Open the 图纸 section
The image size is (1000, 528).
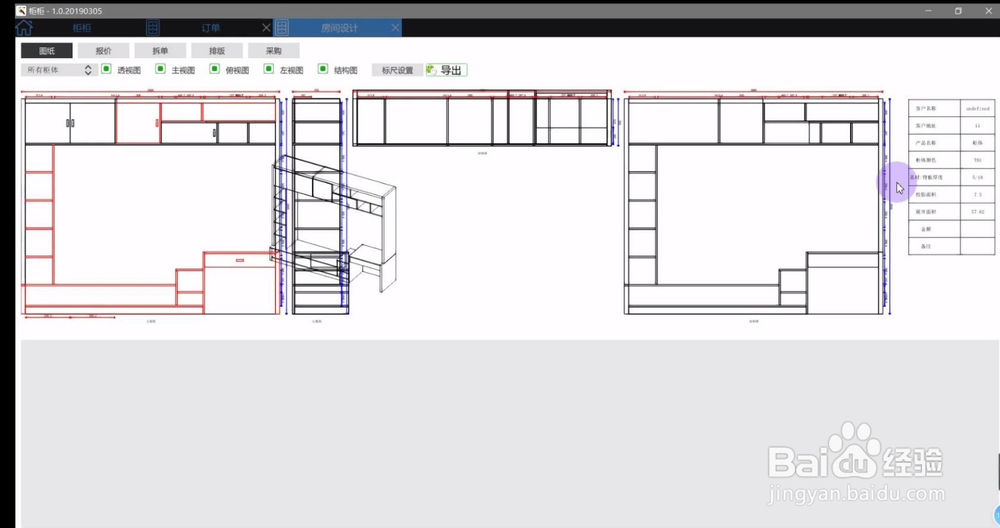pyautogui.click(x=47, y=51)
